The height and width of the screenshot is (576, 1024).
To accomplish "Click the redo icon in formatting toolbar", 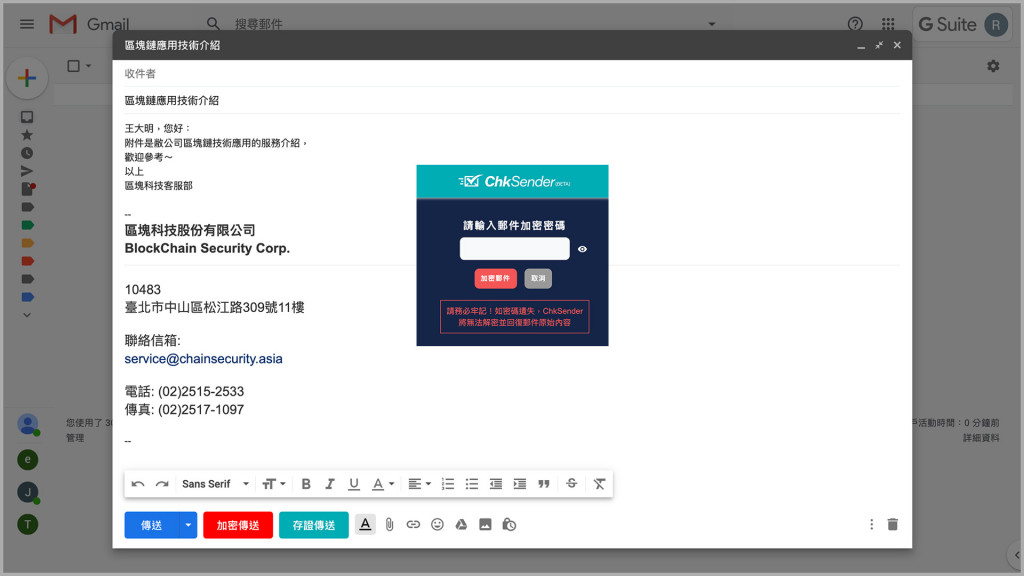I will pos(162,484).
